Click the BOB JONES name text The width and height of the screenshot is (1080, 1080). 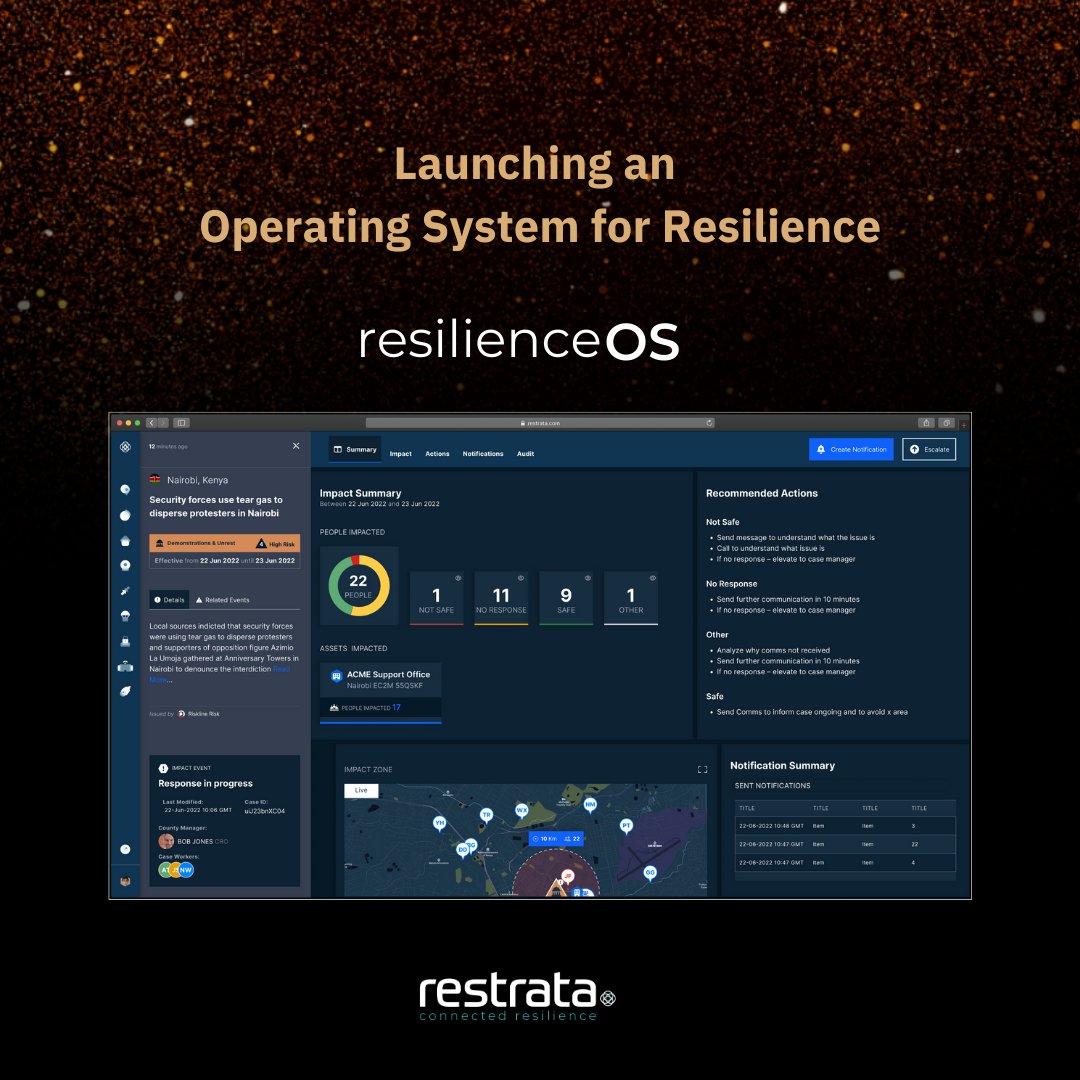(x=195, y=841)
